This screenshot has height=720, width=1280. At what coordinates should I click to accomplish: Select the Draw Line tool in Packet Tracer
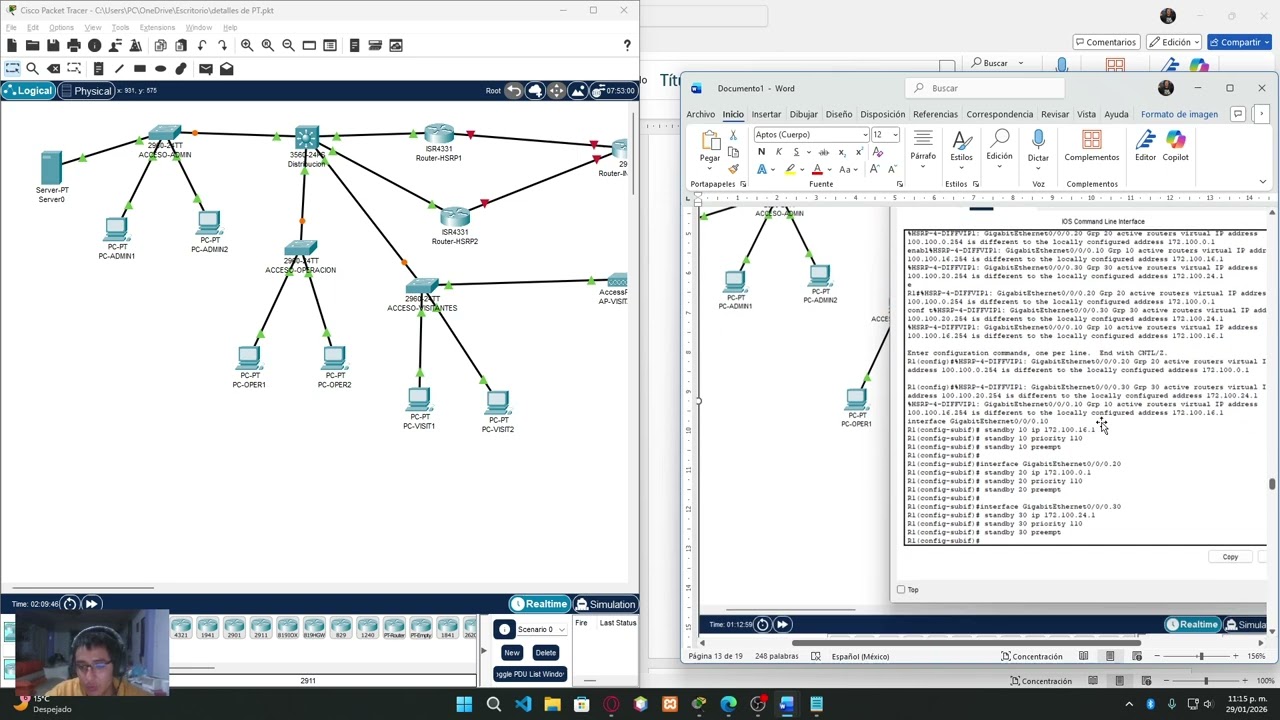point(119,68)
